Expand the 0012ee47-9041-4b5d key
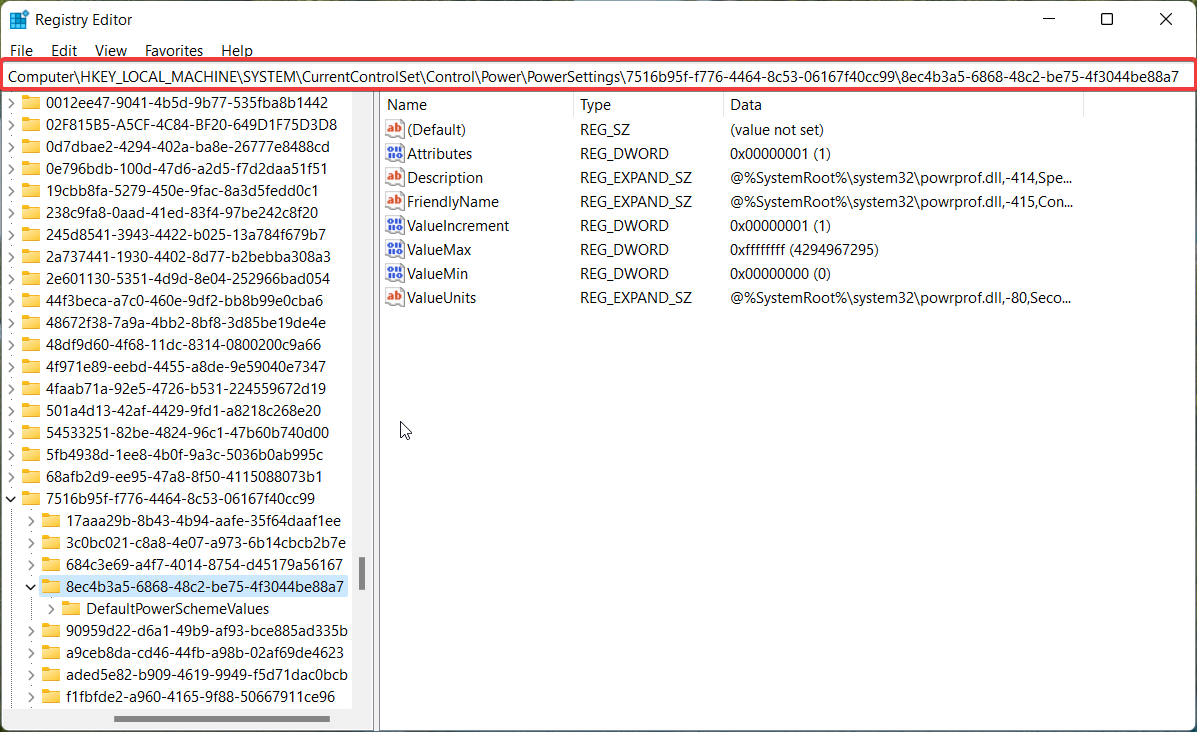1197x732 pixels. [x=11, y=103]
